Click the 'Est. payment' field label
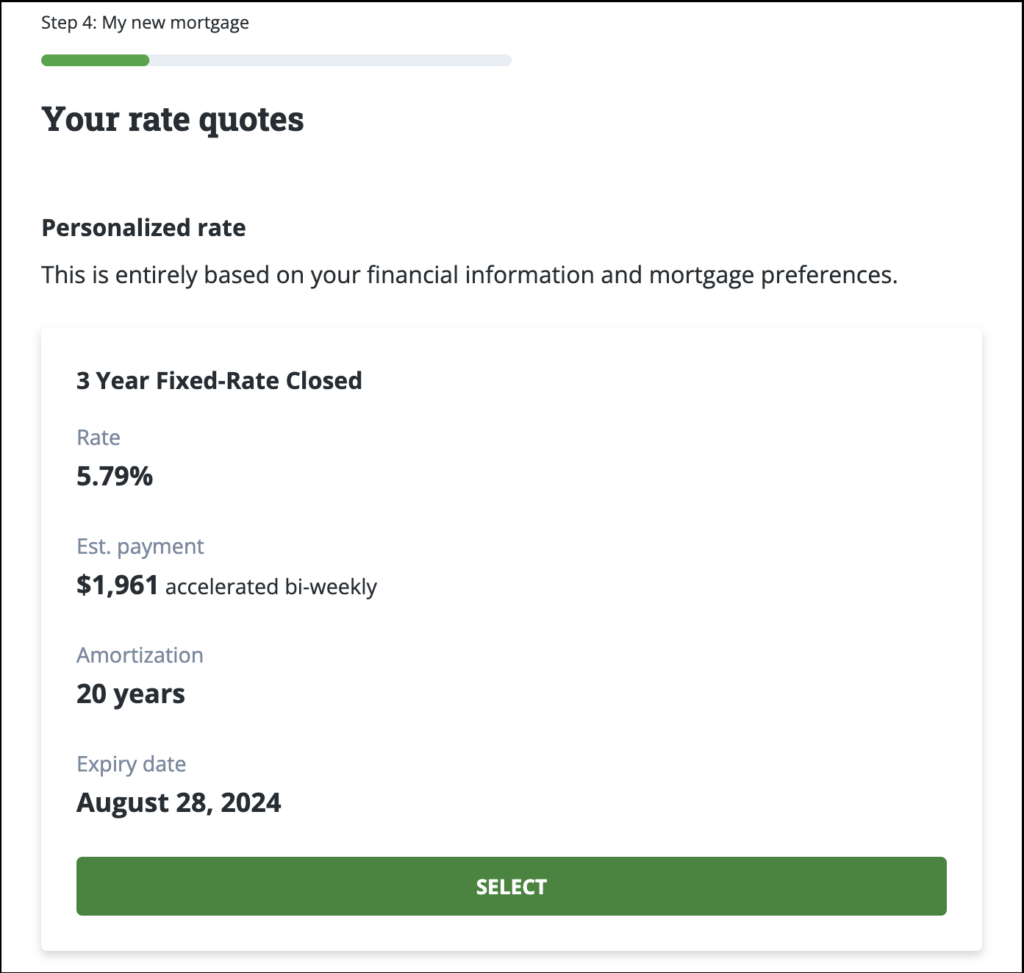The width and height of the screenshot is (1024, 973). click(x=140, y=546)
